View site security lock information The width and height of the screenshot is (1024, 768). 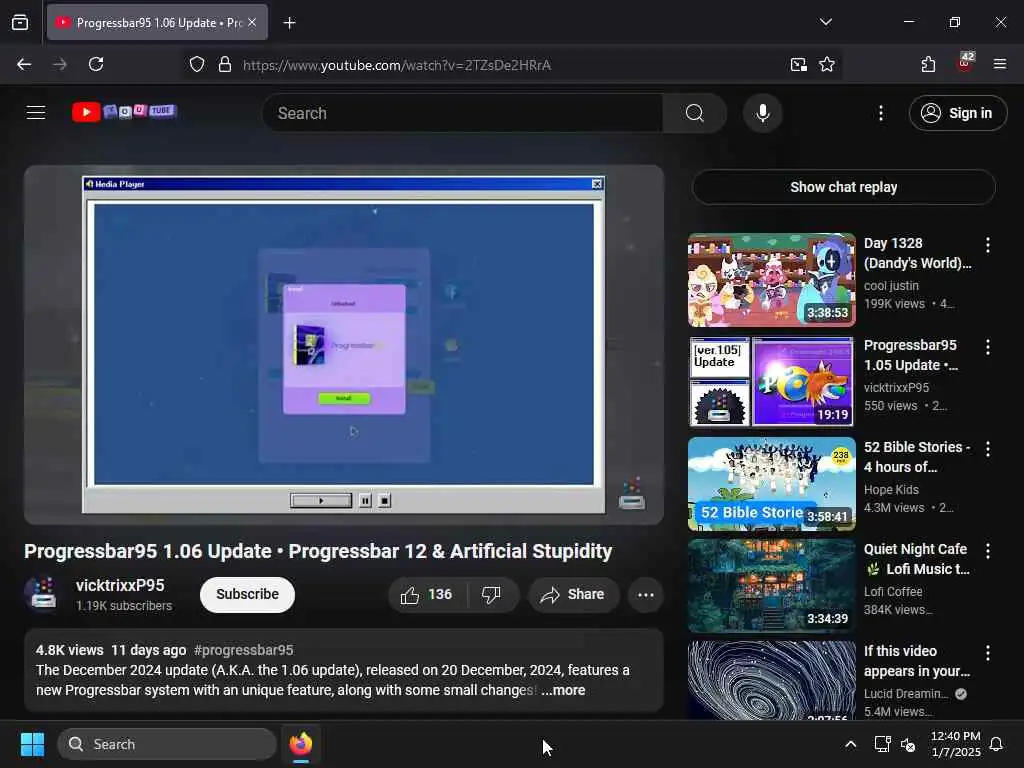pos(225,64)
